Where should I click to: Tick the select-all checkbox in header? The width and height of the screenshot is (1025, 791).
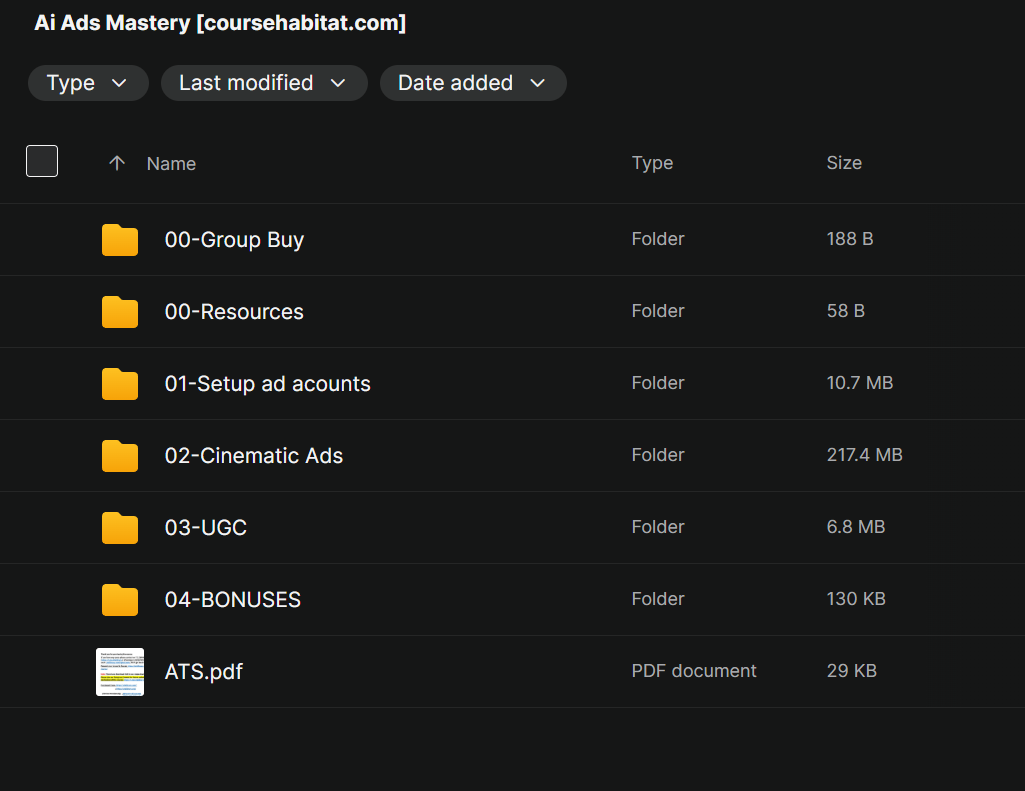42,161
